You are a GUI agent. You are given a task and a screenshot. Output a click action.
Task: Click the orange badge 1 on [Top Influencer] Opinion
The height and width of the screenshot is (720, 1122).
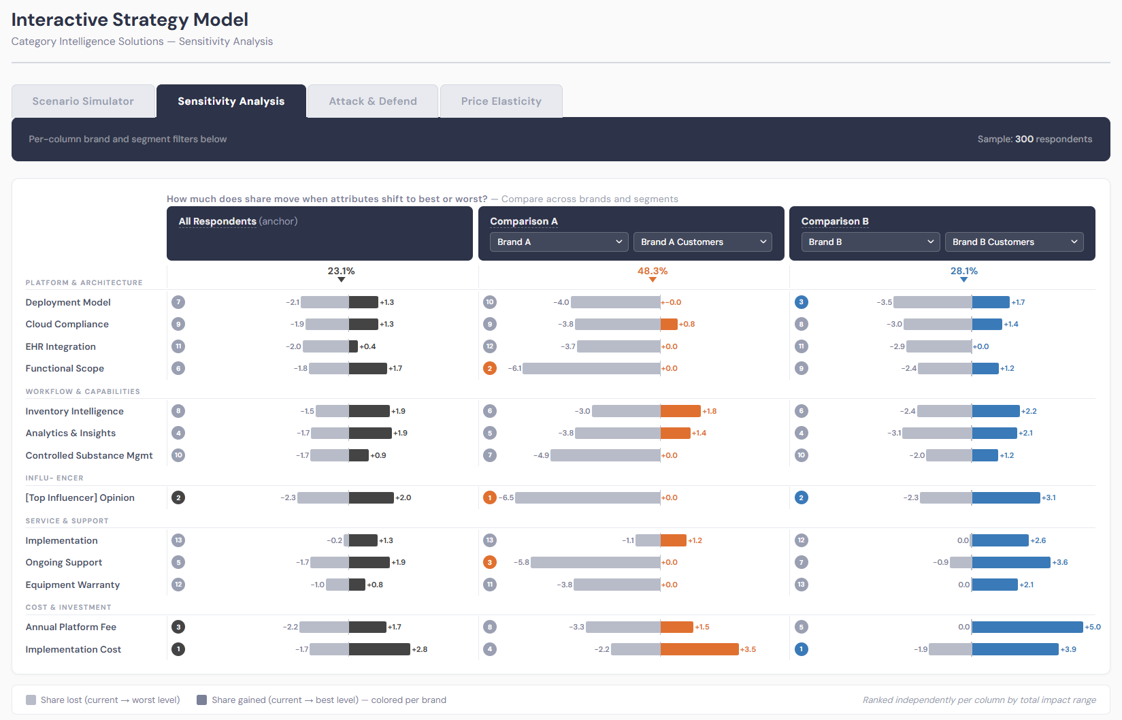coord(490,497)
